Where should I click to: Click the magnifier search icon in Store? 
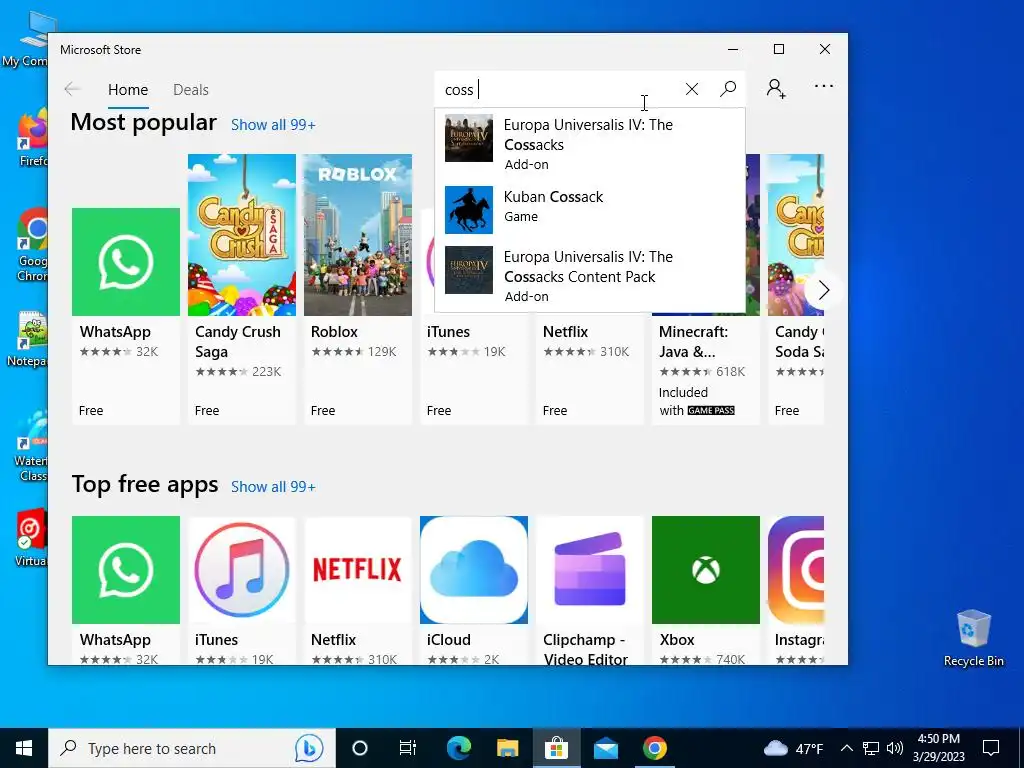point(728,89)
